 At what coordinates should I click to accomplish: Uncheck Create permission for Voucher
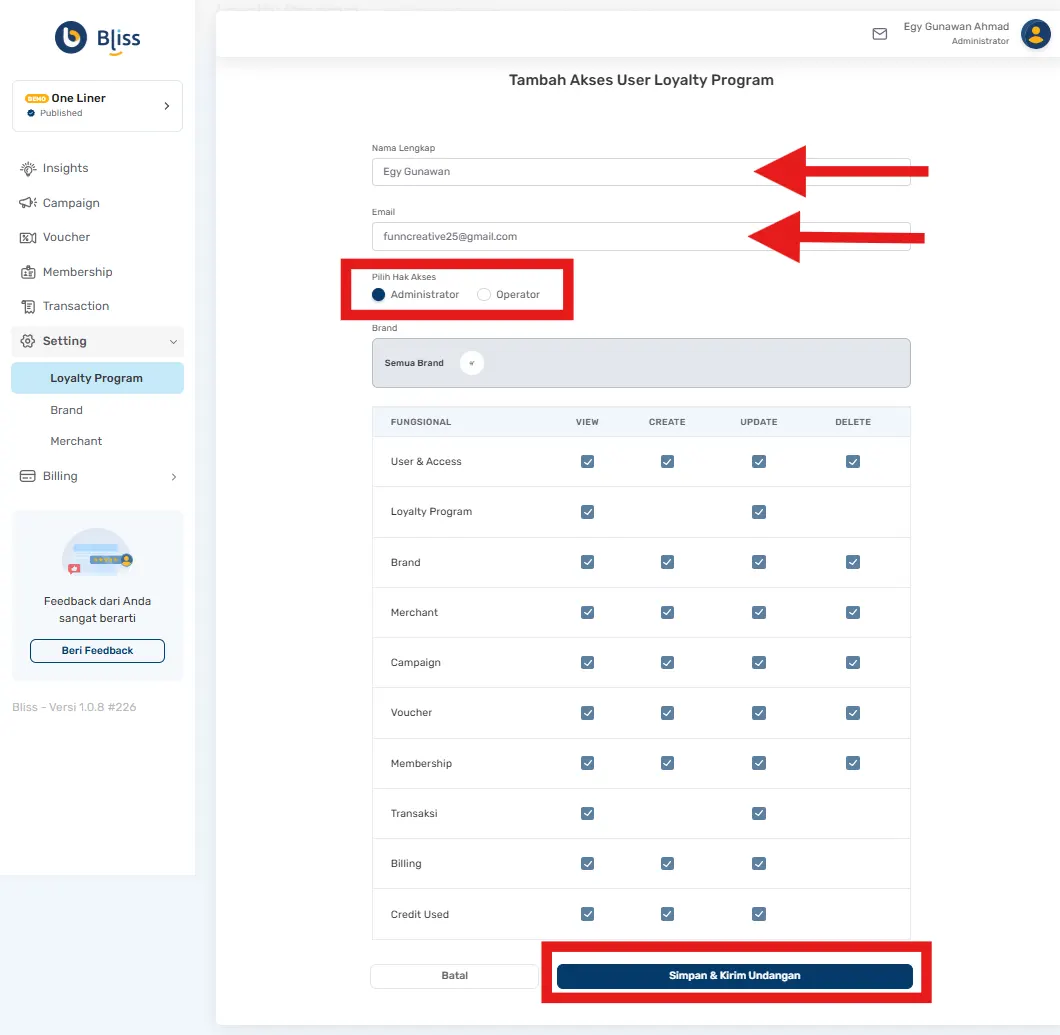[667, 712]
